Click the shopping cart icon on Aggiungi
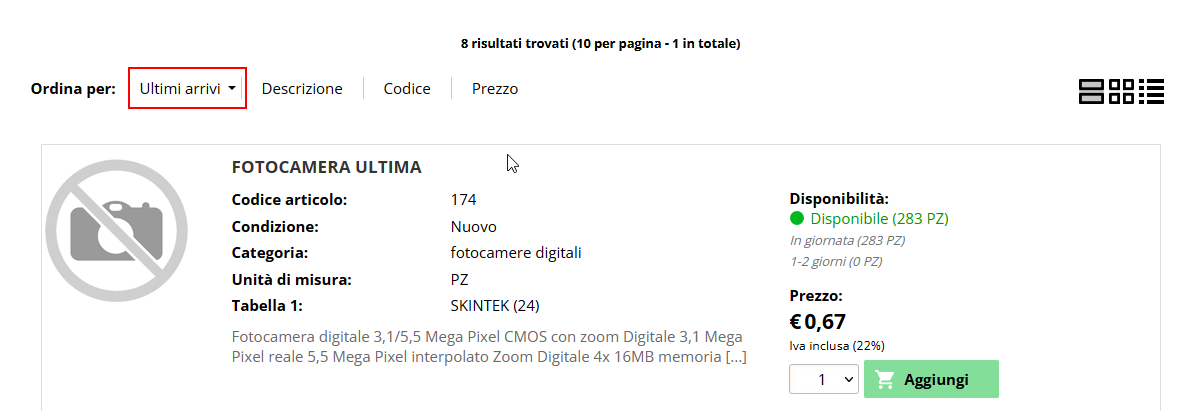1189x411 pixels. 883,379
